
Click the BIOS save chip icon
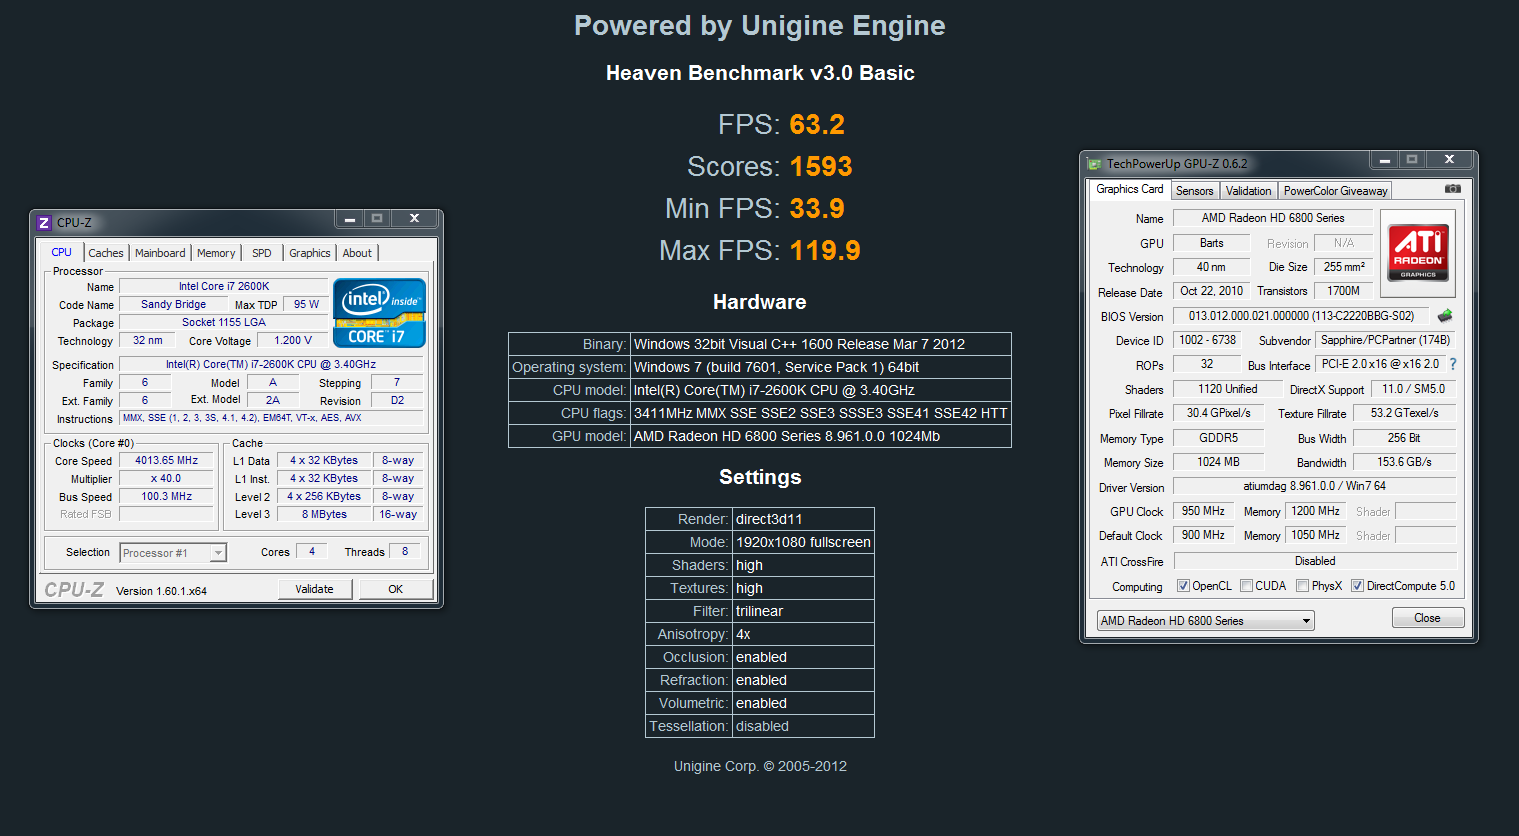[x=1445, y=316]
